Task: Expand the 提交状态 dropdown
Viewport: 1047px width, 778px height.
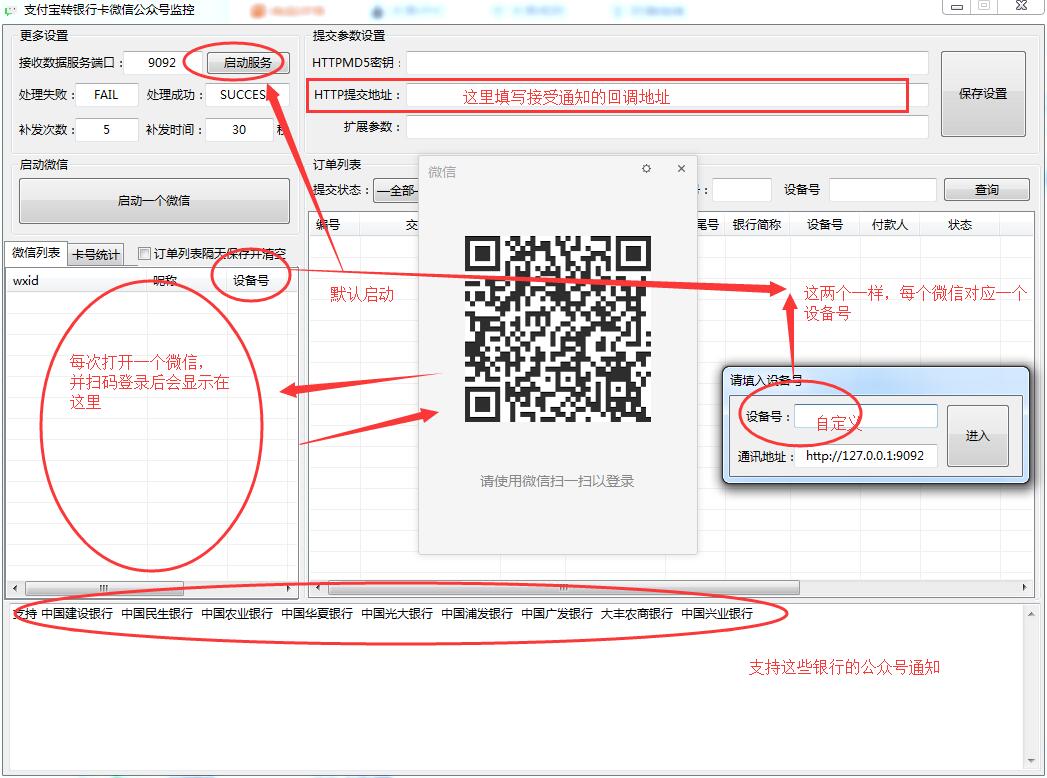Action: pyautogui.click(x=396, y=190)
